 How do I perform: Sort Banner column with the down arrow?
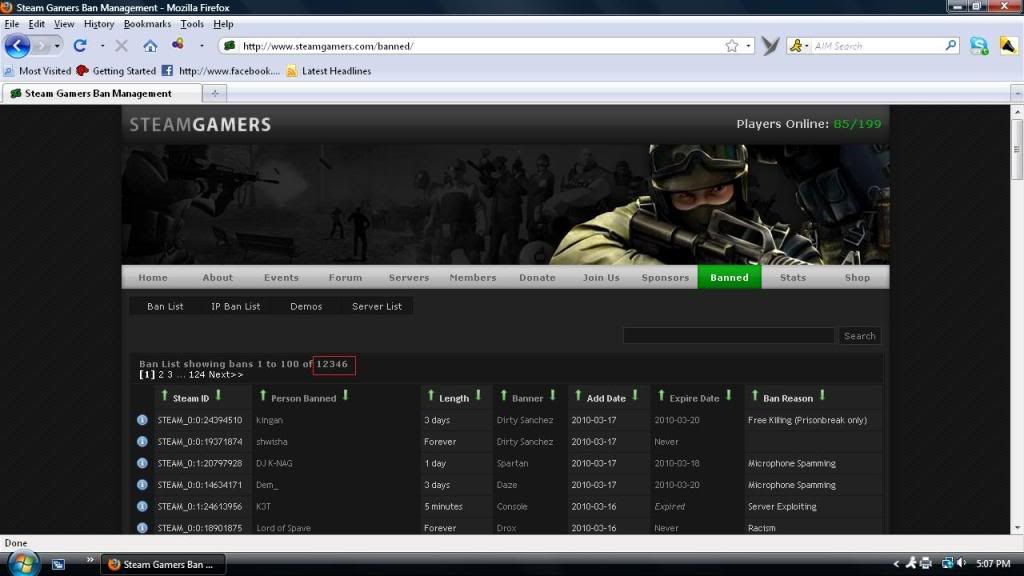click(x=552, y=396)
